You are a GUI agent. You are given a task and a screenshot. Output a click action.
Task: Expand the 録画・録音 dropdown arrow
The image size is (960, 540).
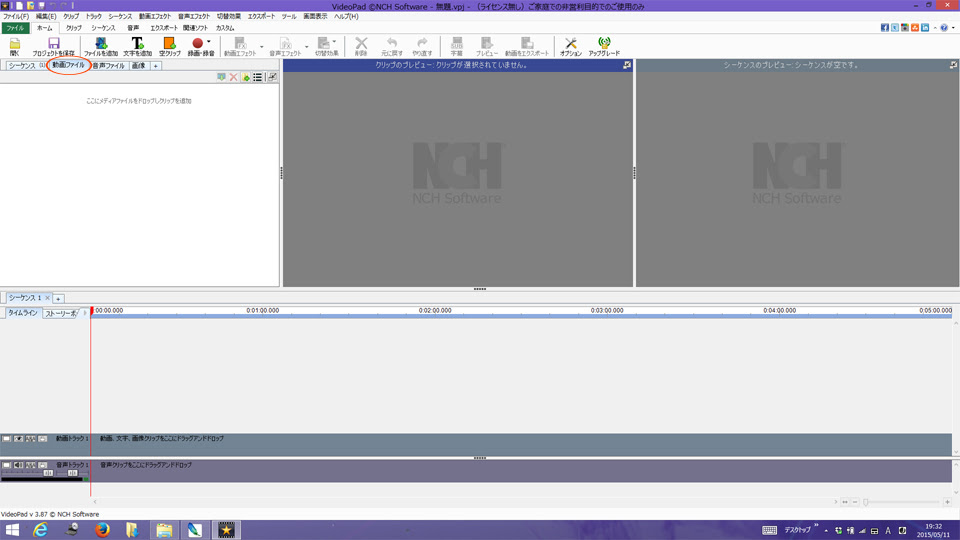pos(209,42)
